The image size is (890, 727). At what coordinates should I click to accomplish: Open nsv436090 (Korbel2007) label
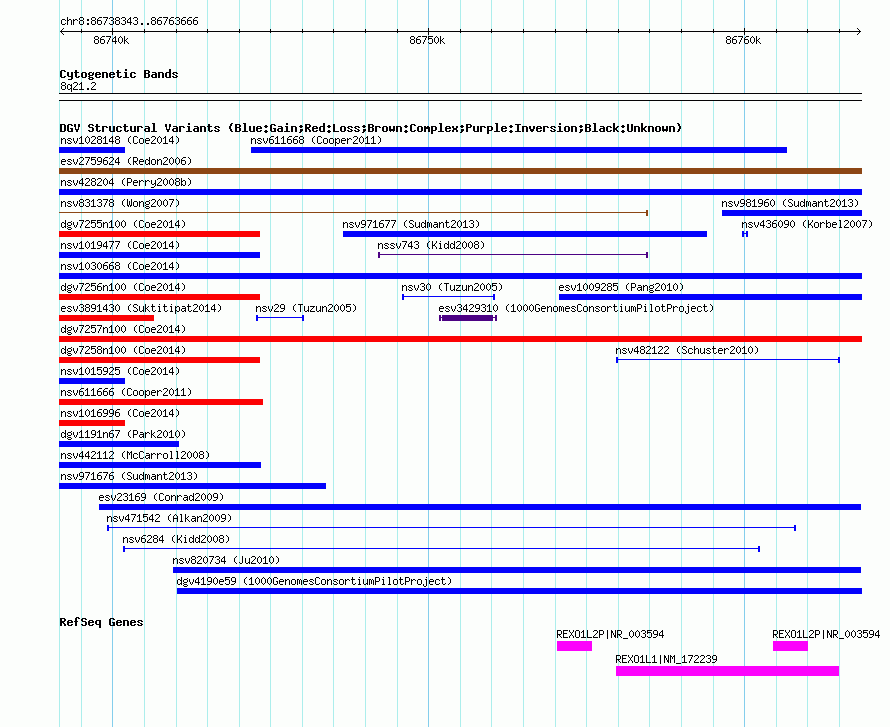pos(807,224)
